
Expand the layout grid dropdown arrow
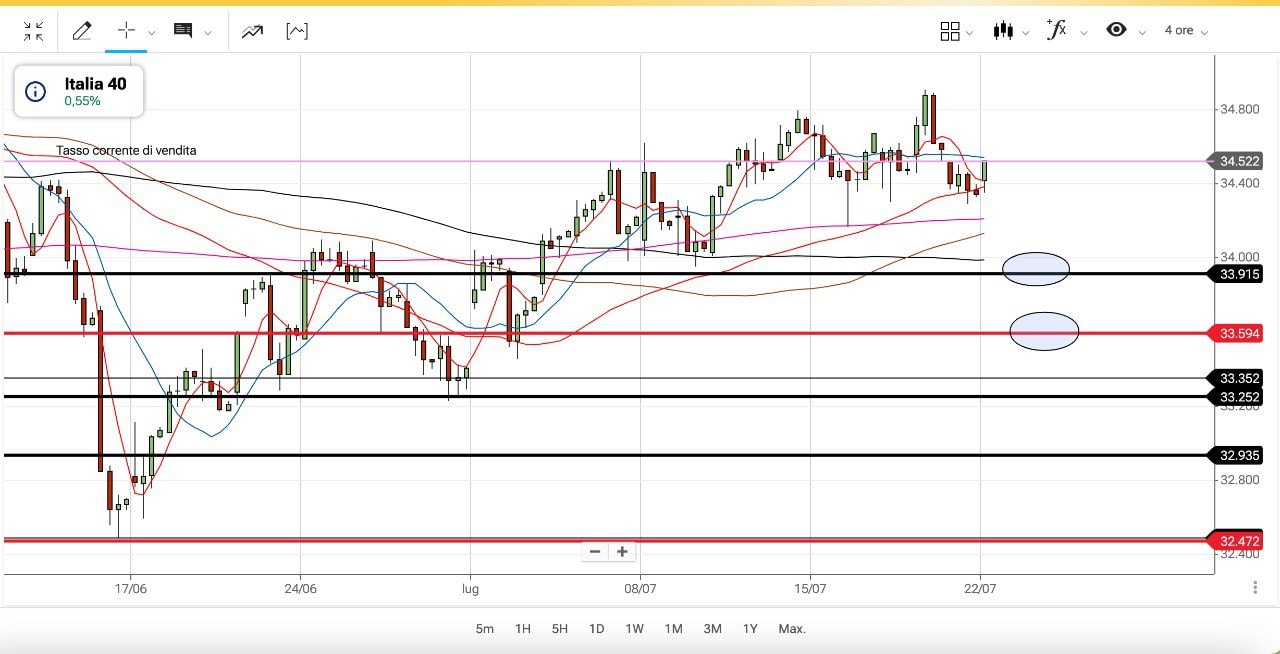970,33
